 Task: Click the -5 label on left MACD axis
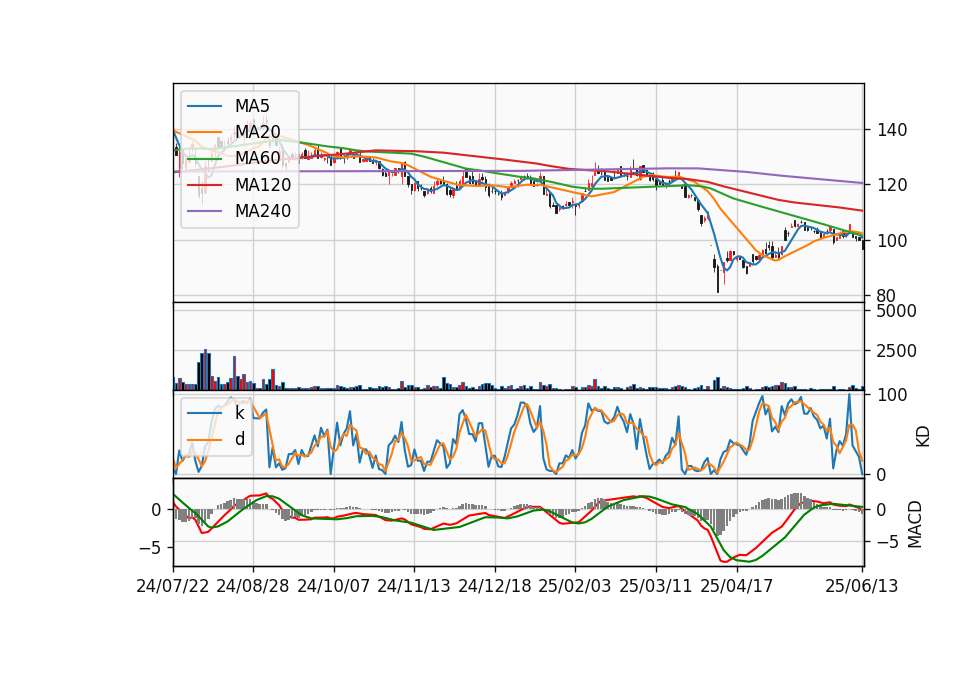pyautogui.click(x=149, y=547)
